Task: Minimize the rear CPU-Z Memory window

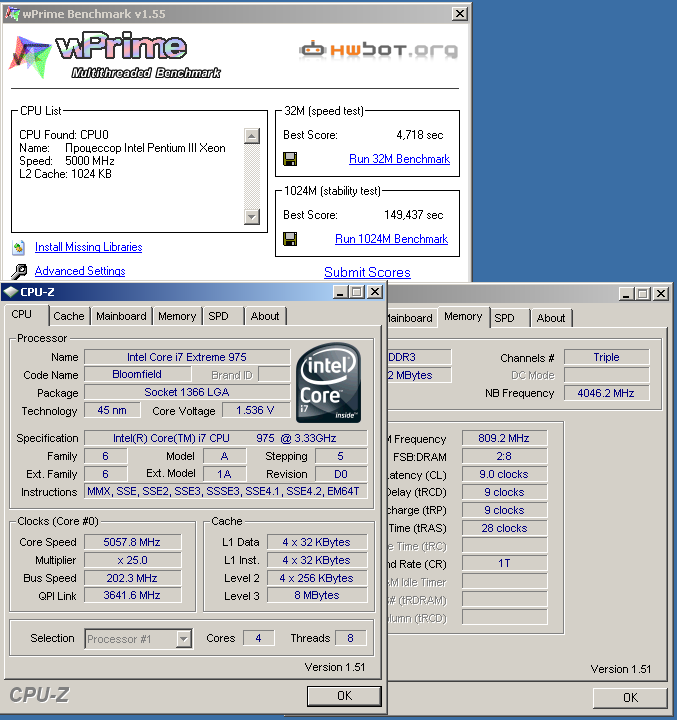Action: click(626, 294)
